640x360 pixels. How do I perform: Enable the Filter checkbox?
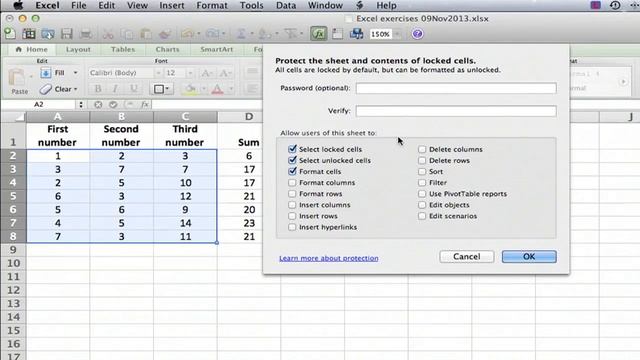(422, 182)
